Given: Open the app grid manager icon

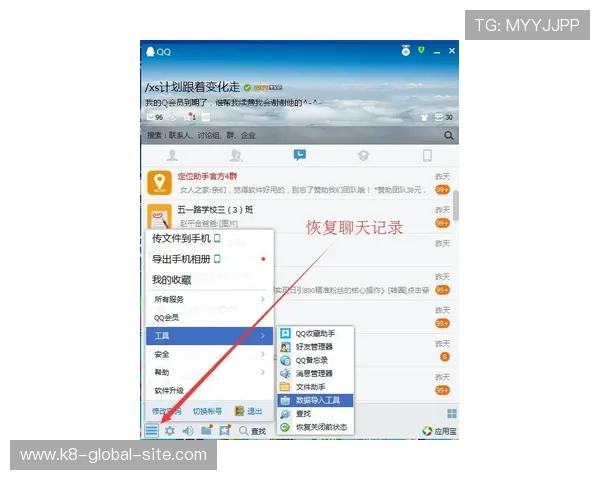Looking at the screenshot, I should (452, 413).
